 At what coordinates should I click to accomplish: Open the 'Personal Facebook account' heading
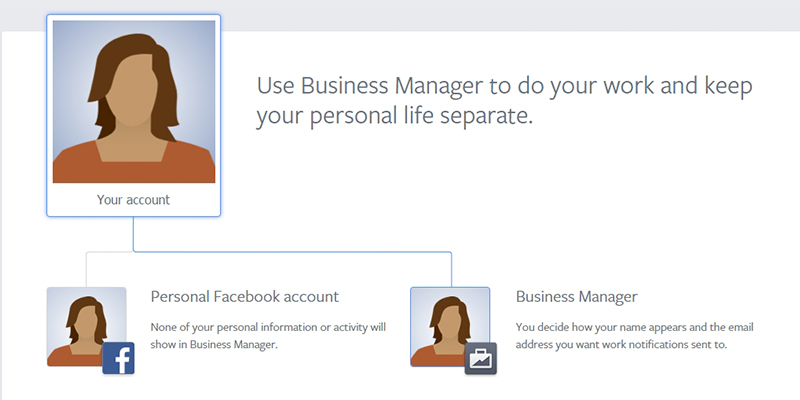coord(244,296)
